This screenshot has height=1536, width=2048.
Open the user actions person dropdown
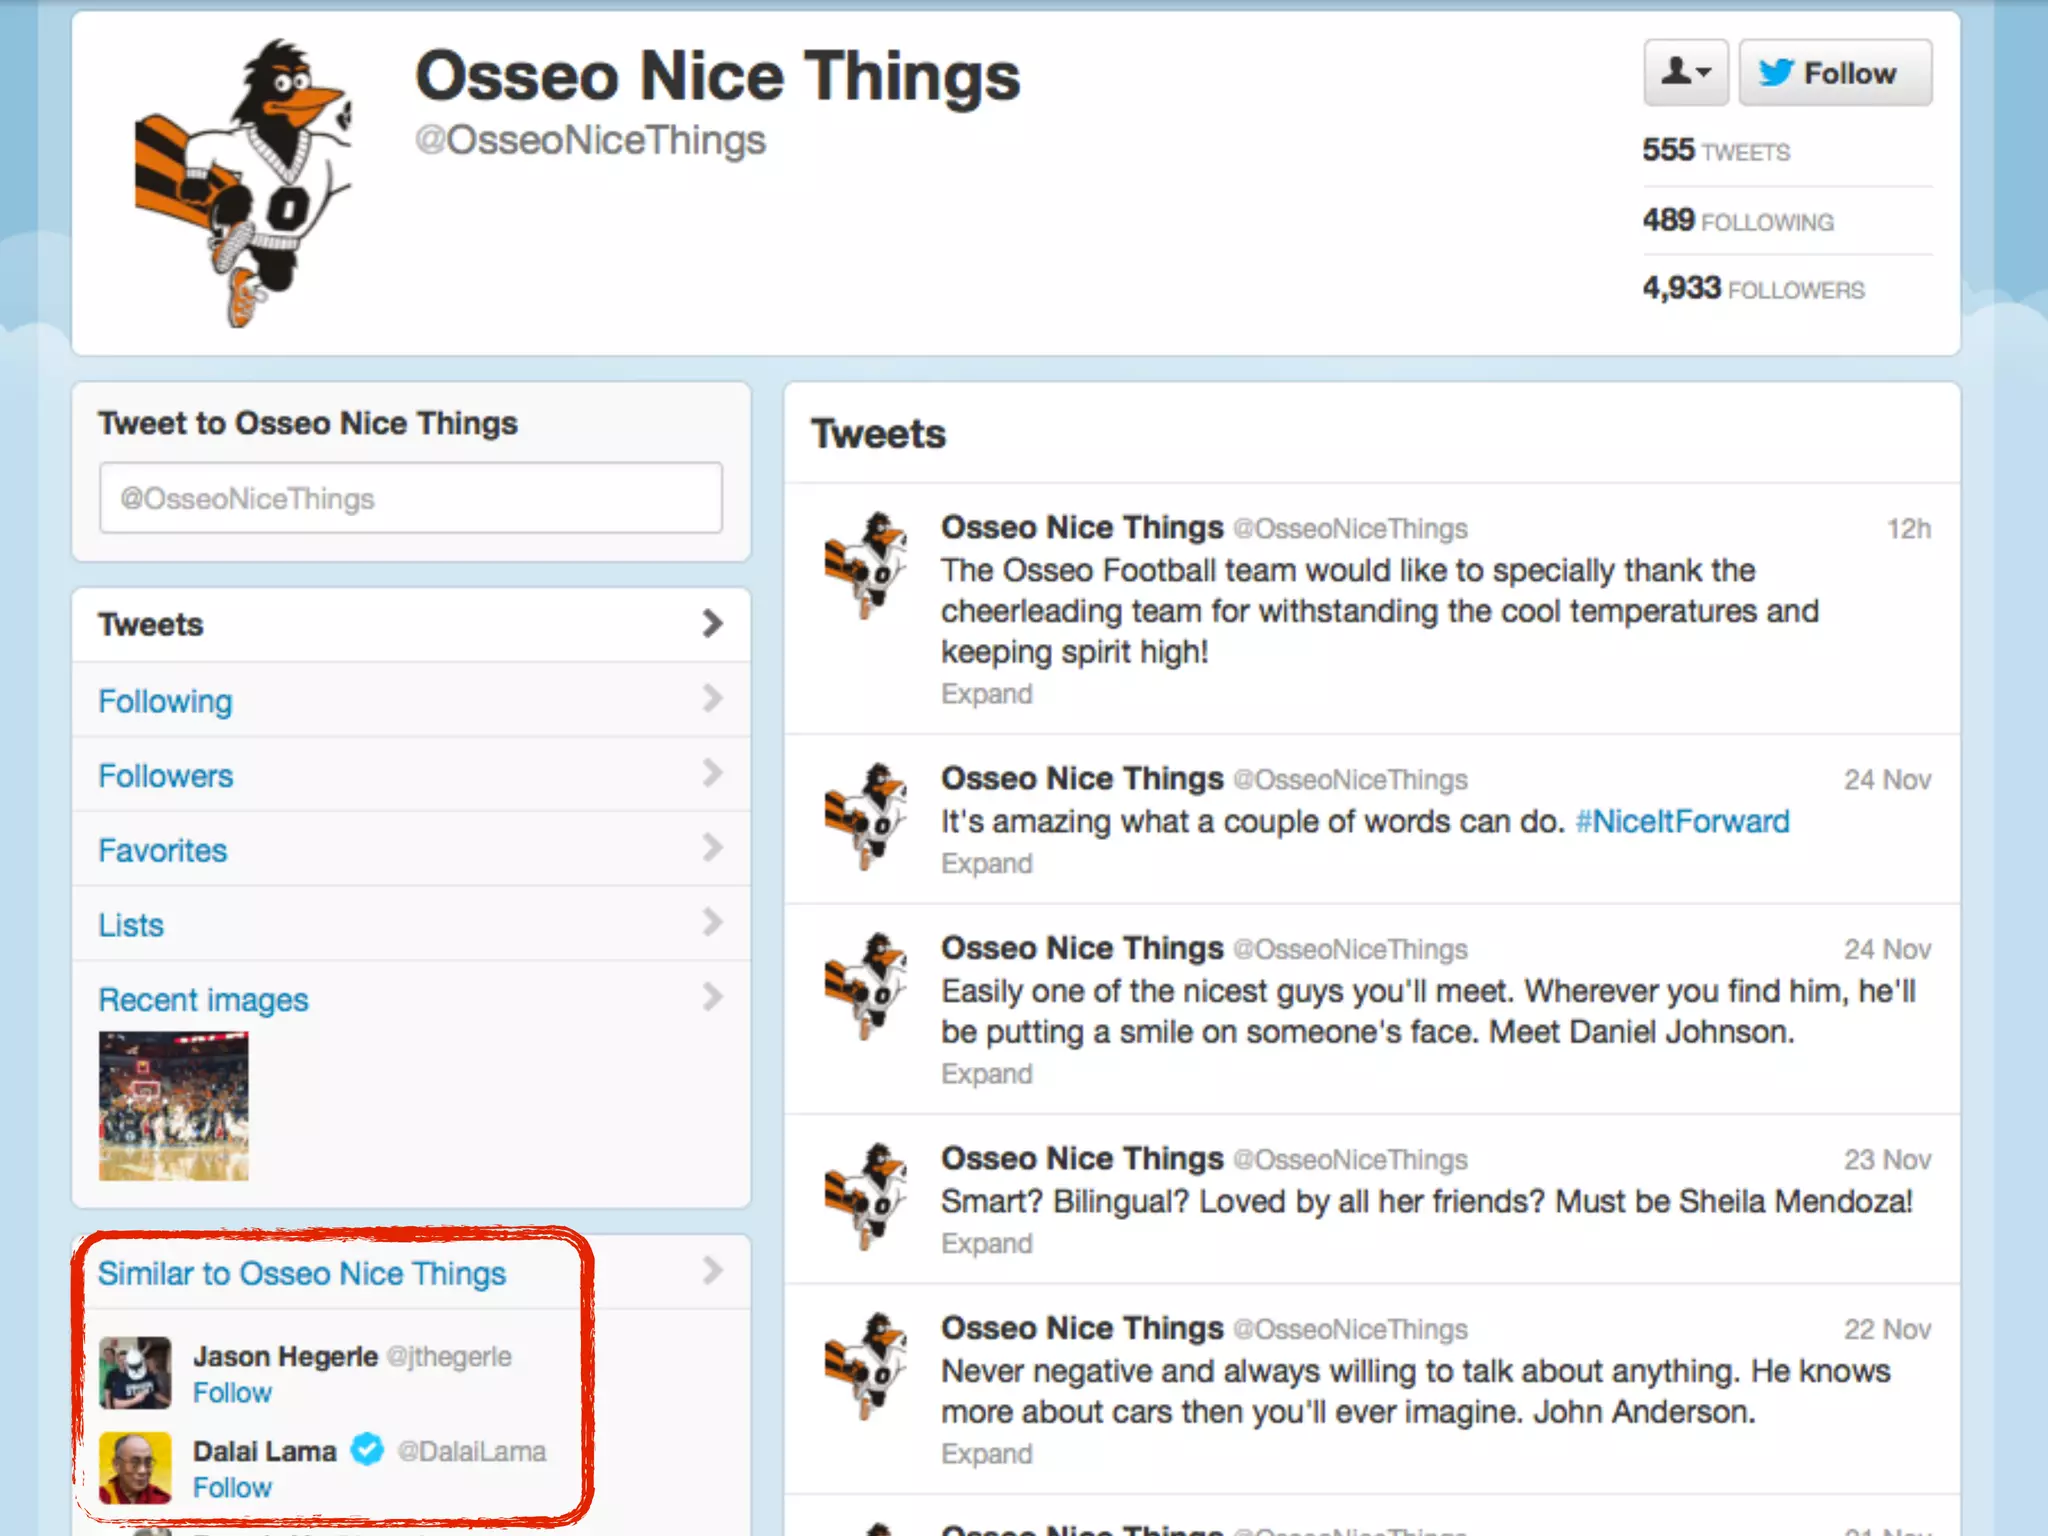point(1685,73)
